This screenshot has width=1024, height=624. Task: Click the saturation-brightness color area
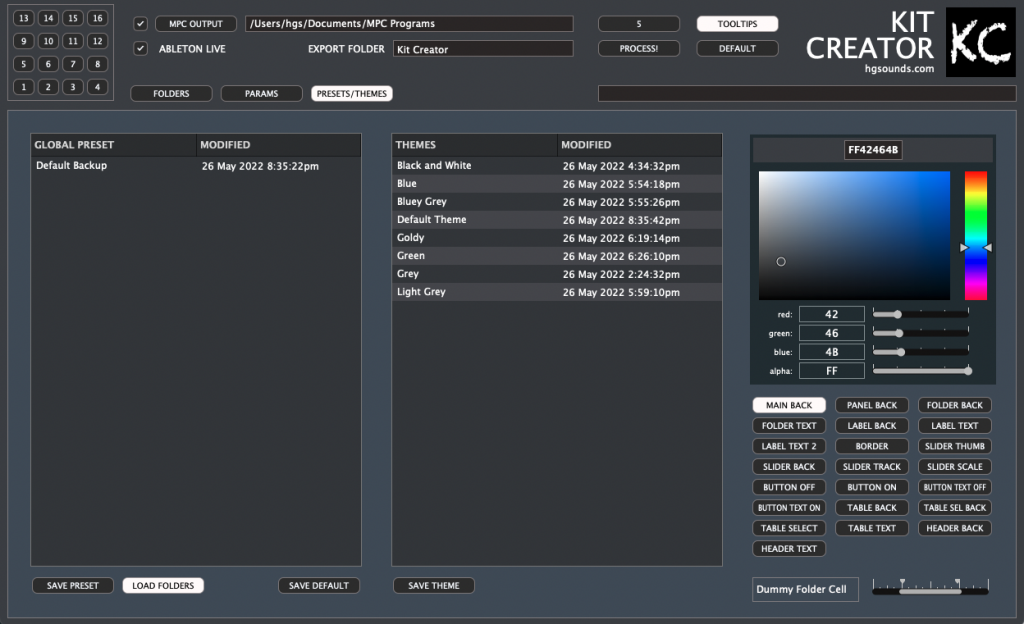[x=854, y=236]
